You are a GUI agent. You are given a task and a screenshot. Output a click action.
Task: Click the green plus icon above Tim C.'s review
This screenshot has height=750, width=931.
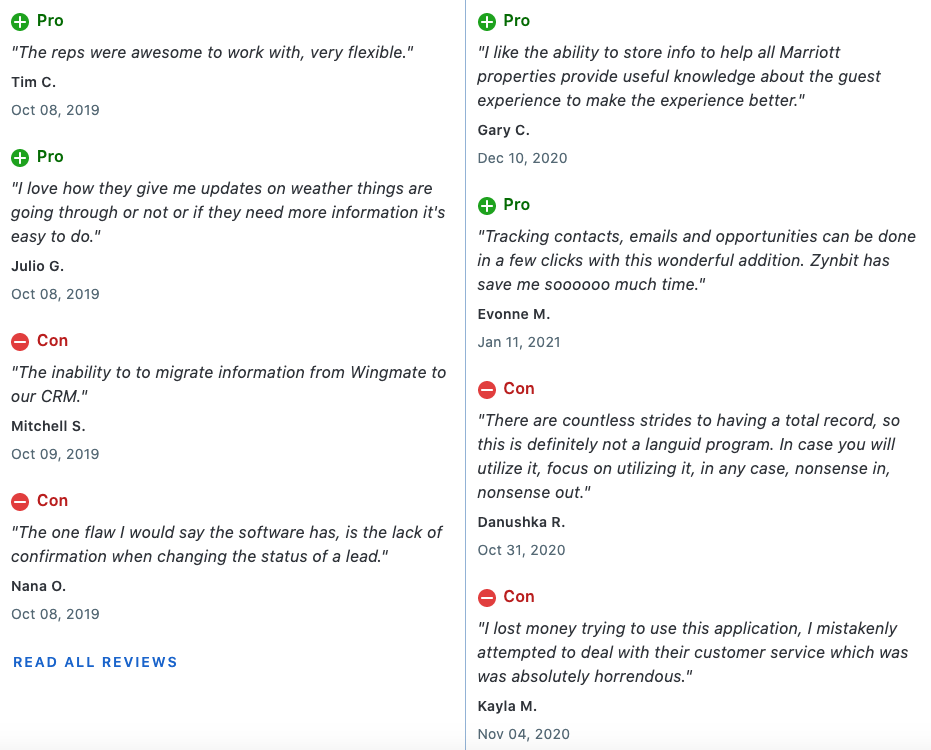click(20, 22)
